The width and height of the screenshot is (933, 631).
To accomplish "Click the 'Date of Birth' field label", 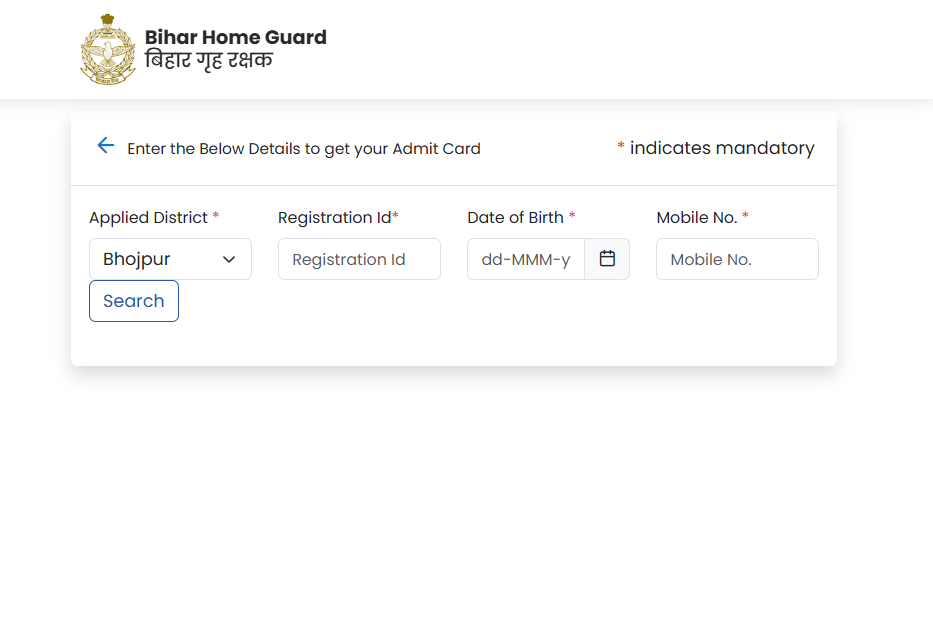I will pyautogui.click(x=515, y=217).
